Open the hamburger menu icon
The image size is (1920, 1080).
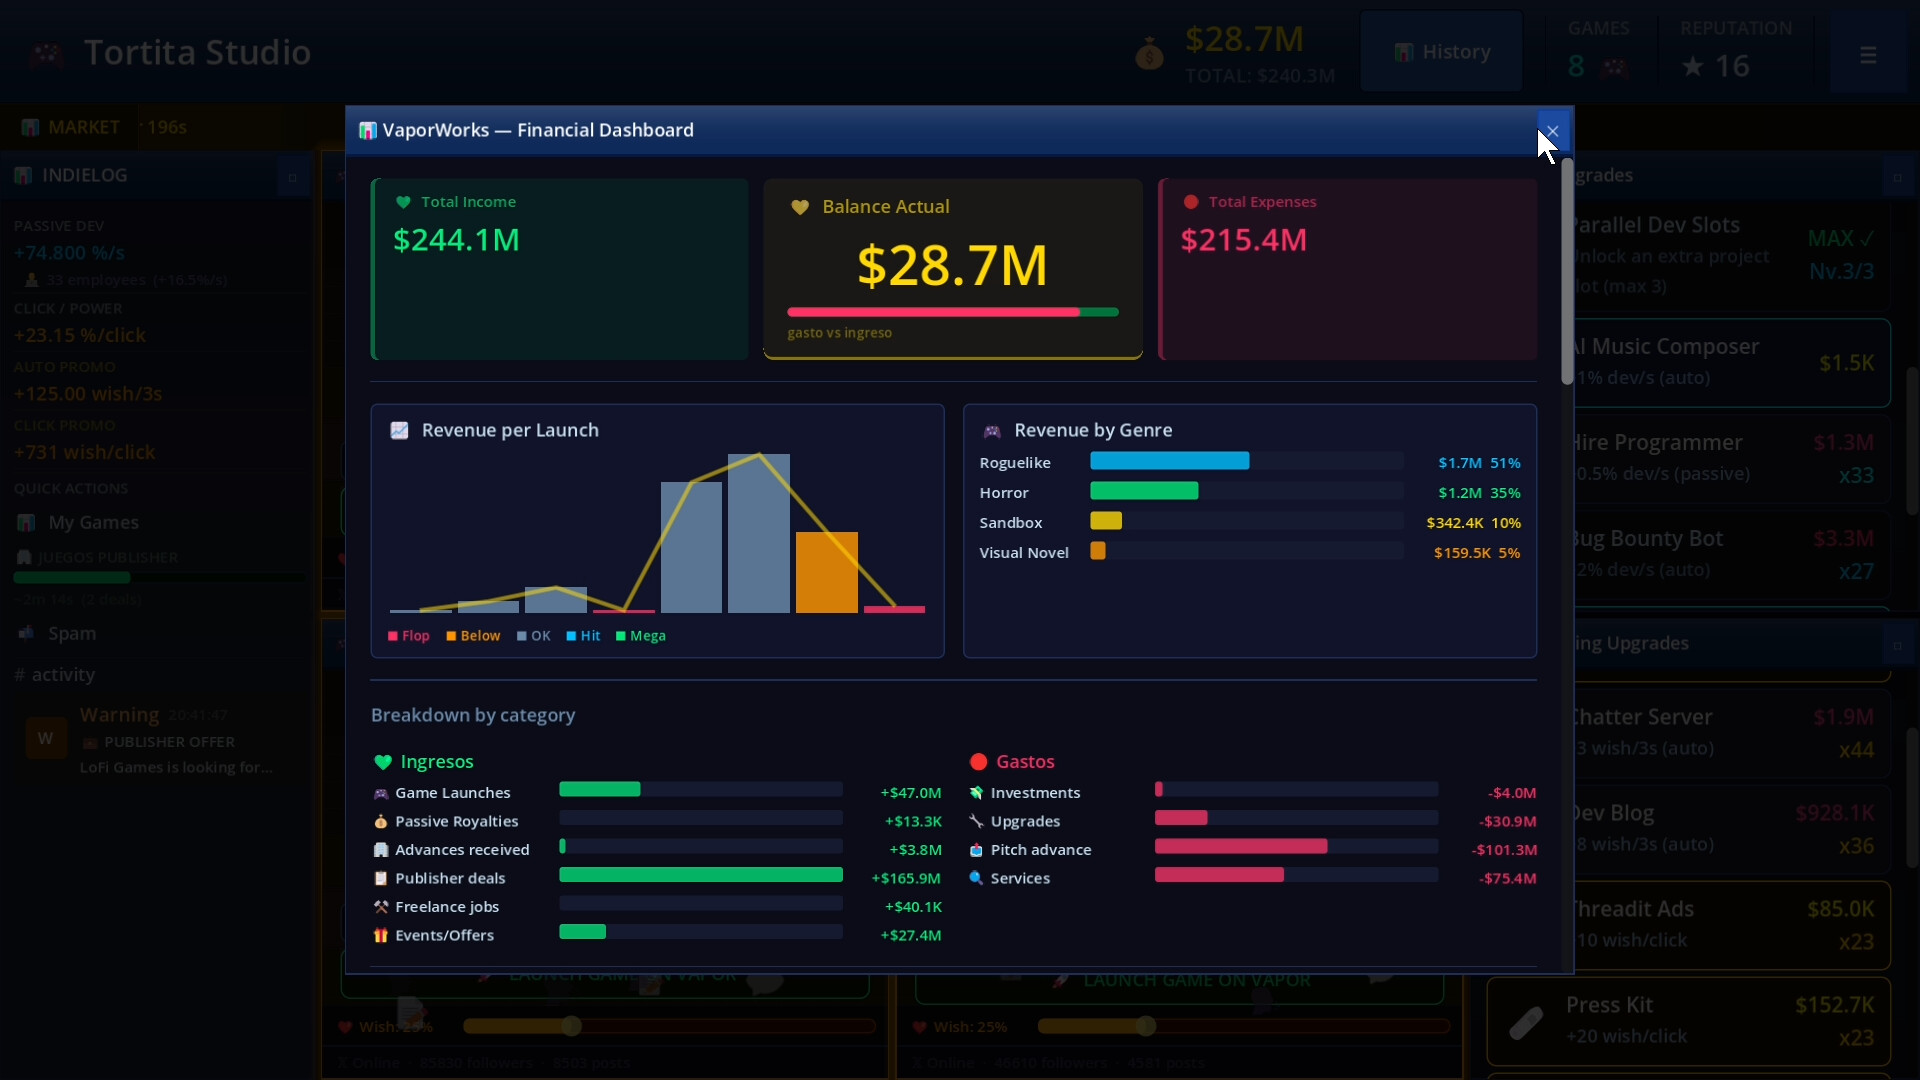[x=1867, y=55]
